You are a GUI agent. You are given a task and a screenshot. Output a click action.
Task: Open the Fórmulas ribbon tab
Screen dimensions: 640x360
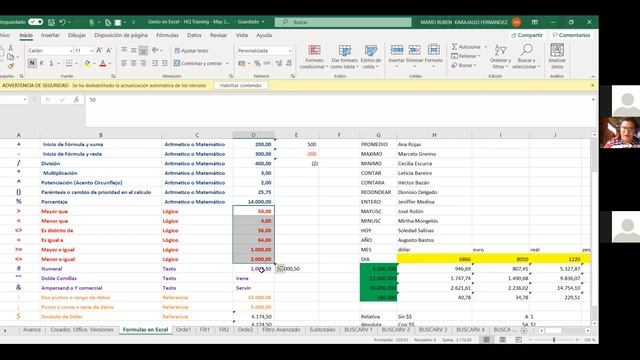(167, 35)
